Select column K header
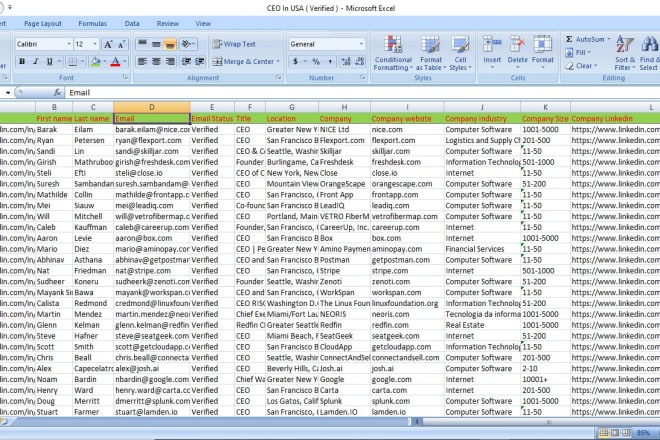 (x=545, y=107)
